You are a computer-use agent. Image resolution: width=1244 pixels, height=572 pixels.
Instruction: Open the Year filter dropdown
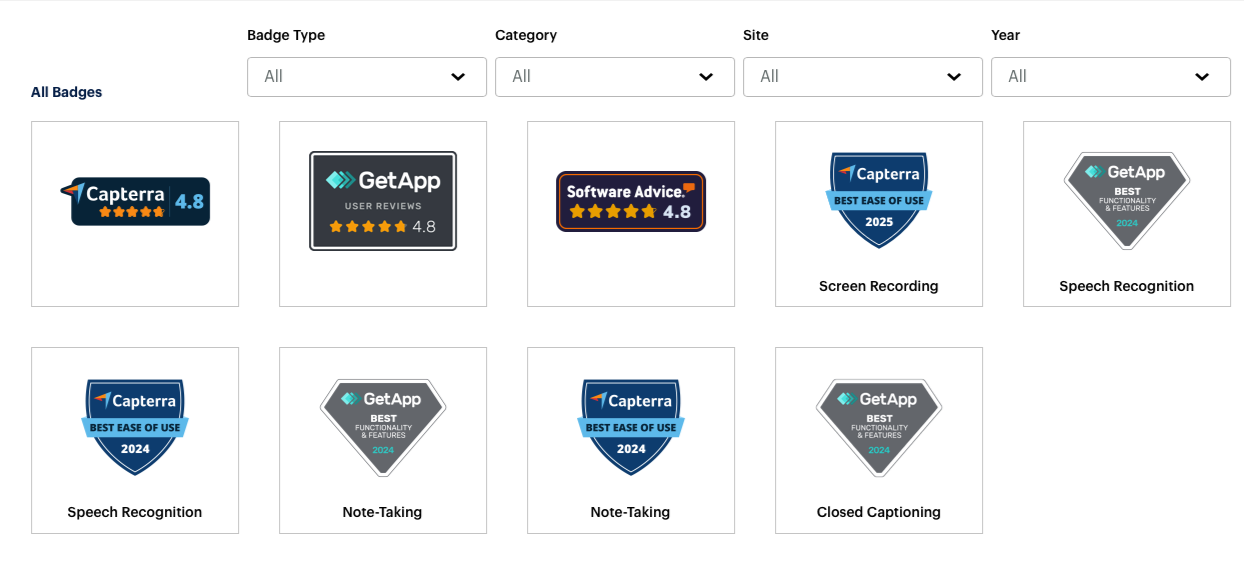pyautogui.click(x=1111, y=77)
